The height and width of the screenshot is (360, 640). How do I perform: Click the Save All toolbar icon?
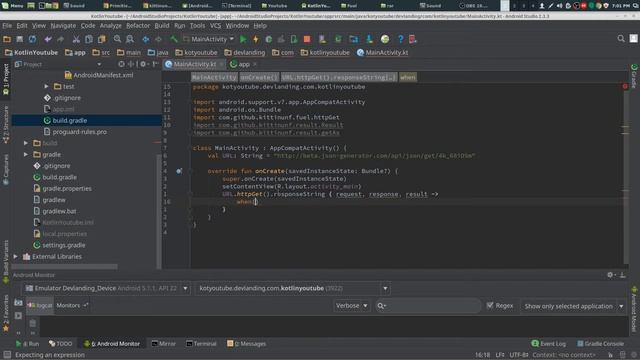[x=19, y=39]
